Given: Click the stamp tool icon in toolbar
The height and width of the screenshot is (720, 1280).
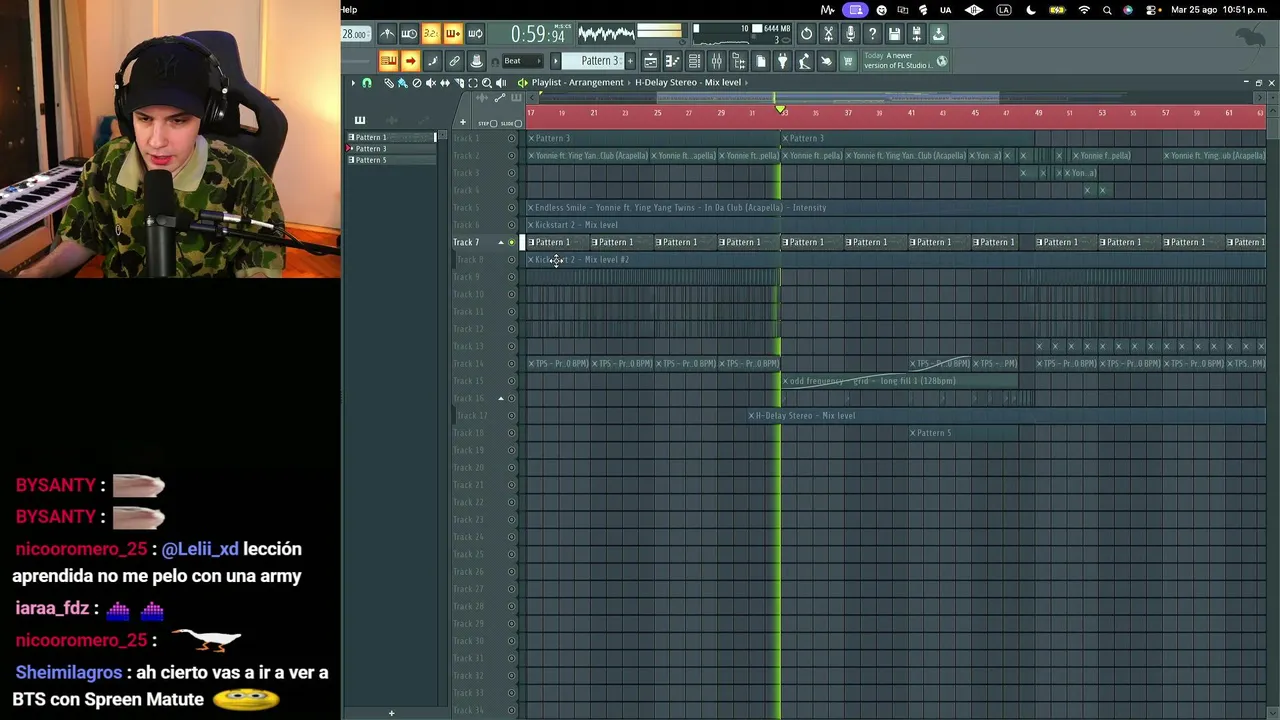Looking at the screenshot, I should 476,61.
